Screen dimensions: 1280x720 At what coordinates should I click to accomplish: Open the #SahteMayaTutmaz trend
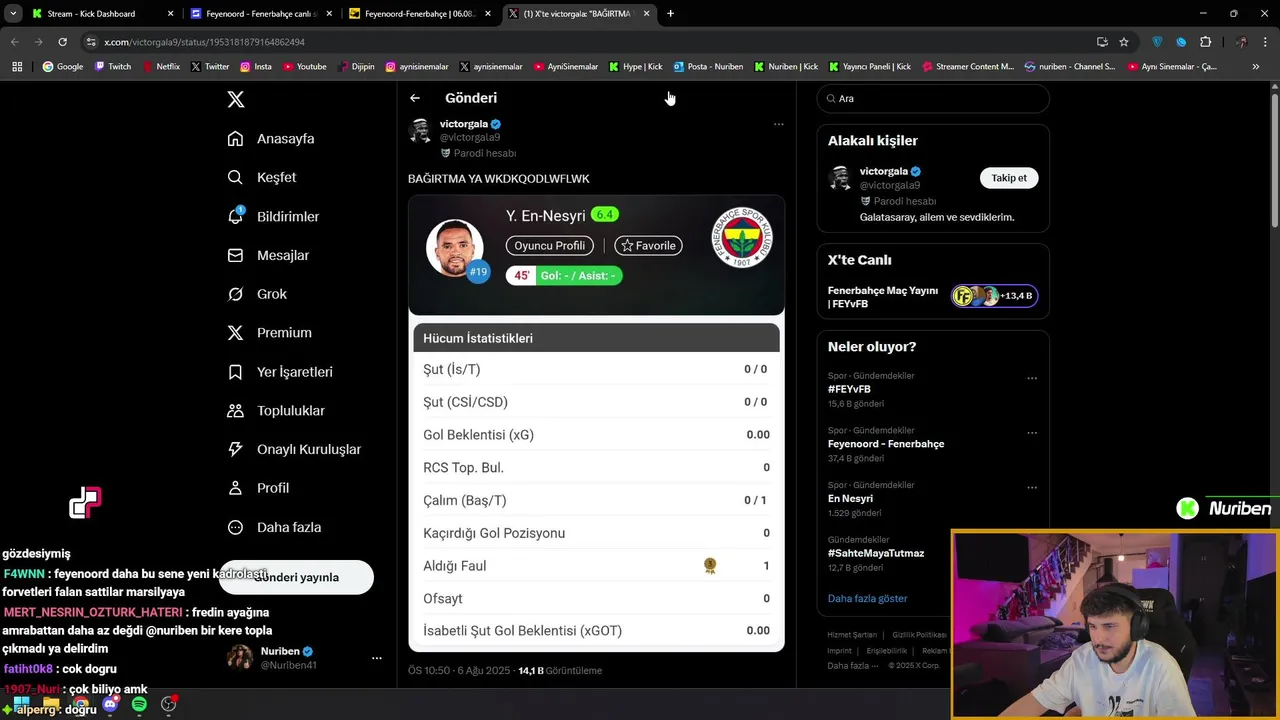[x=876, y=553]
